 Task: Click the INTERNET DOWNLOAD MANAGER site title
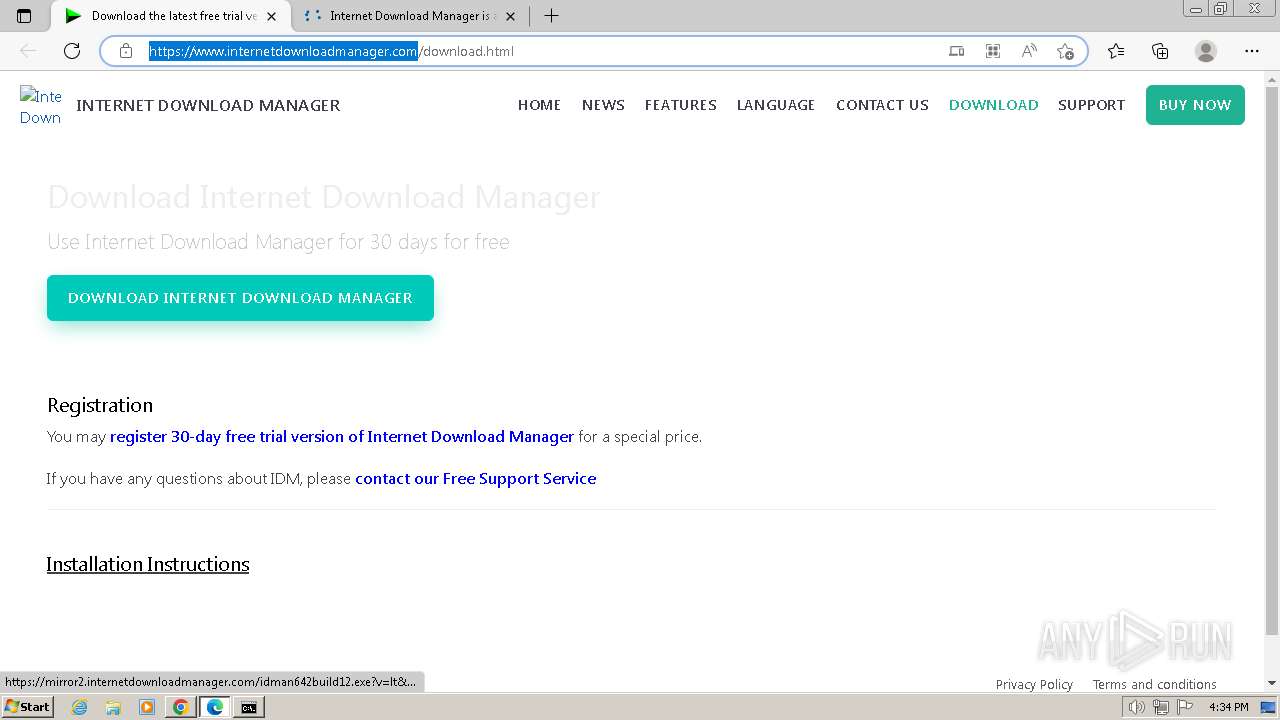208,105
